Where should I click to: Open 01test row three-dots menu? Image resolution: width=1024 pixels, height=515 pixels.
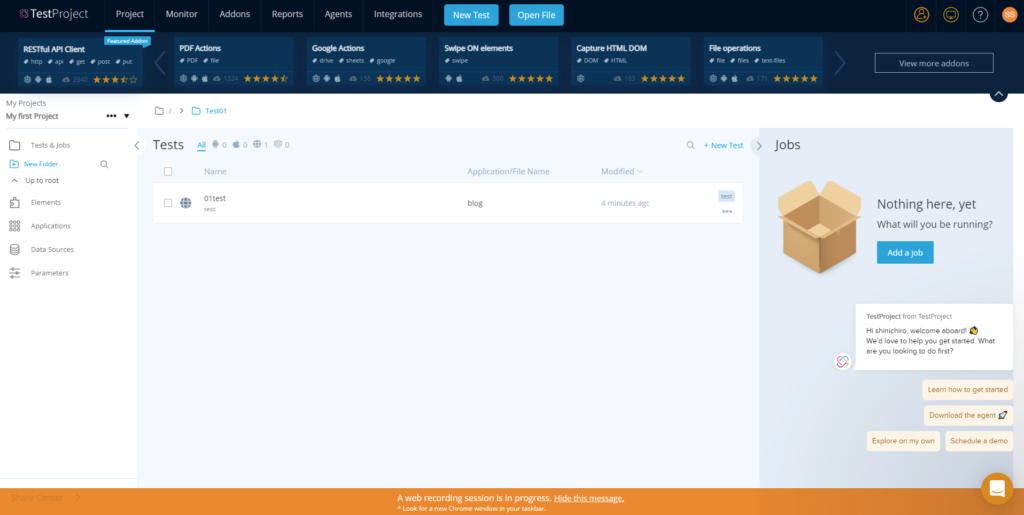point(727,211)
